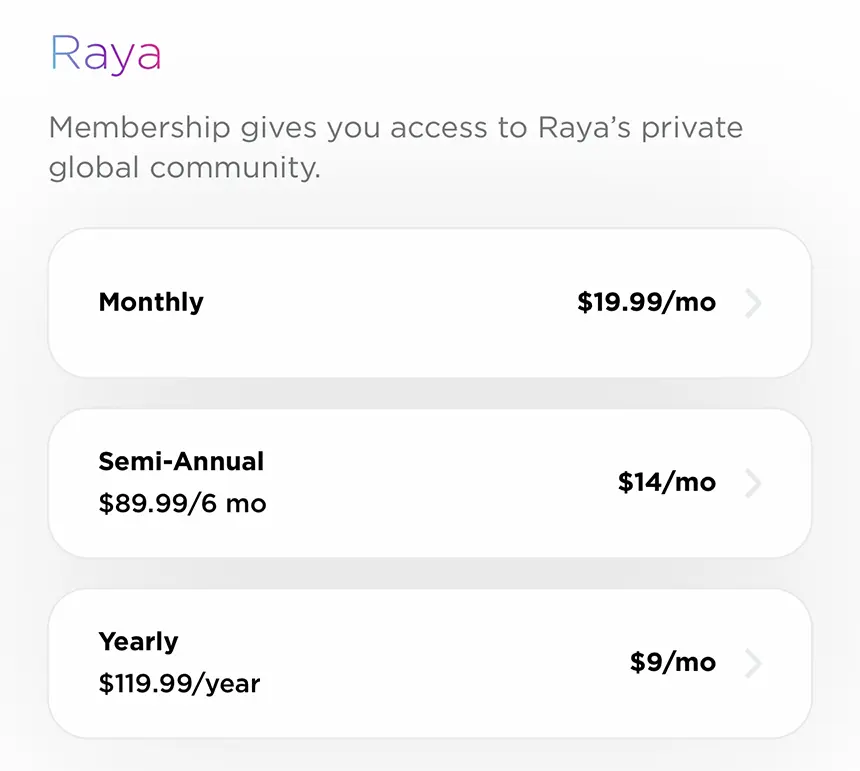The height and width of the screenshot is (771, 860).
Task: Select the $89.99/6 mo subtitle text
Action: [x=182, y=504]
